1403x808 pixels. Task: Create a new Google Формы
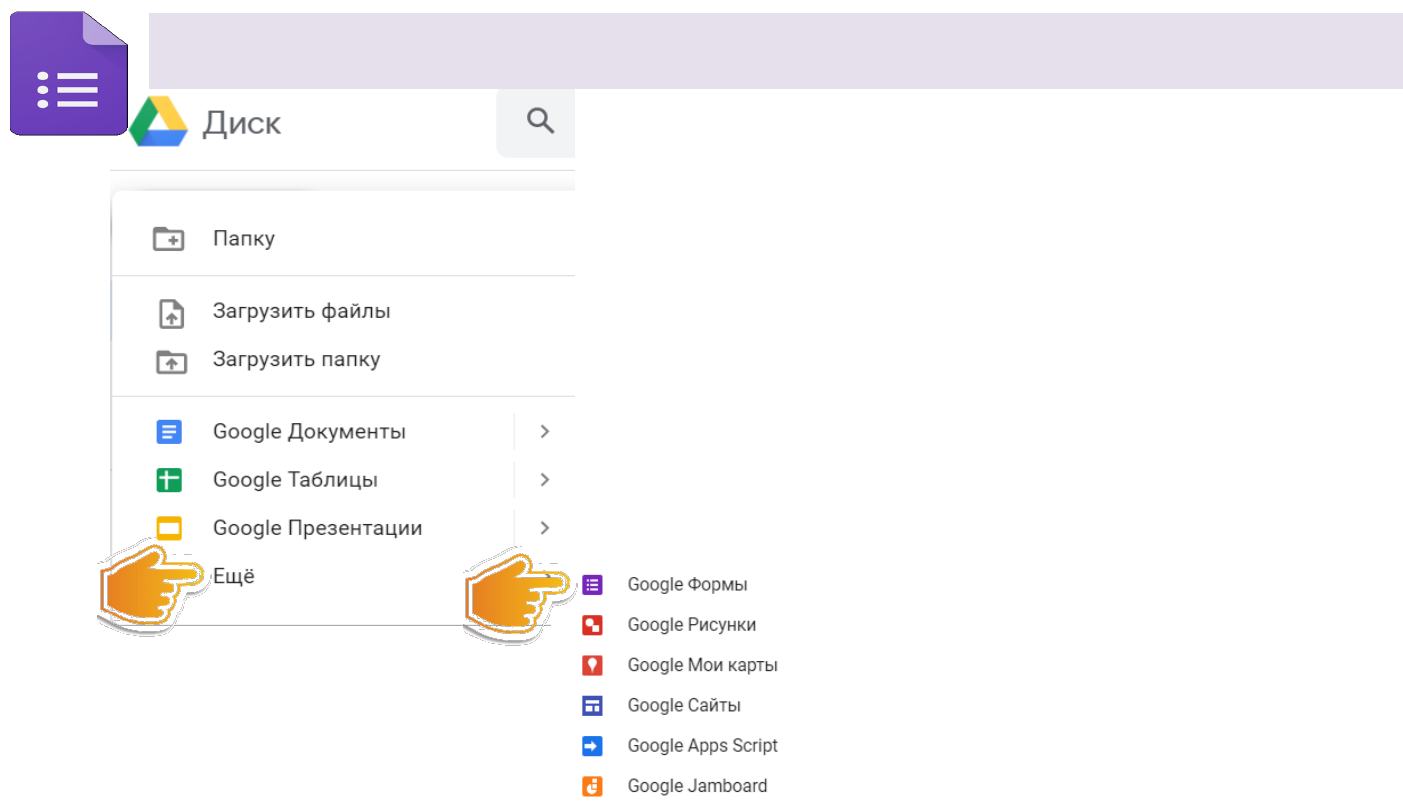687,585
